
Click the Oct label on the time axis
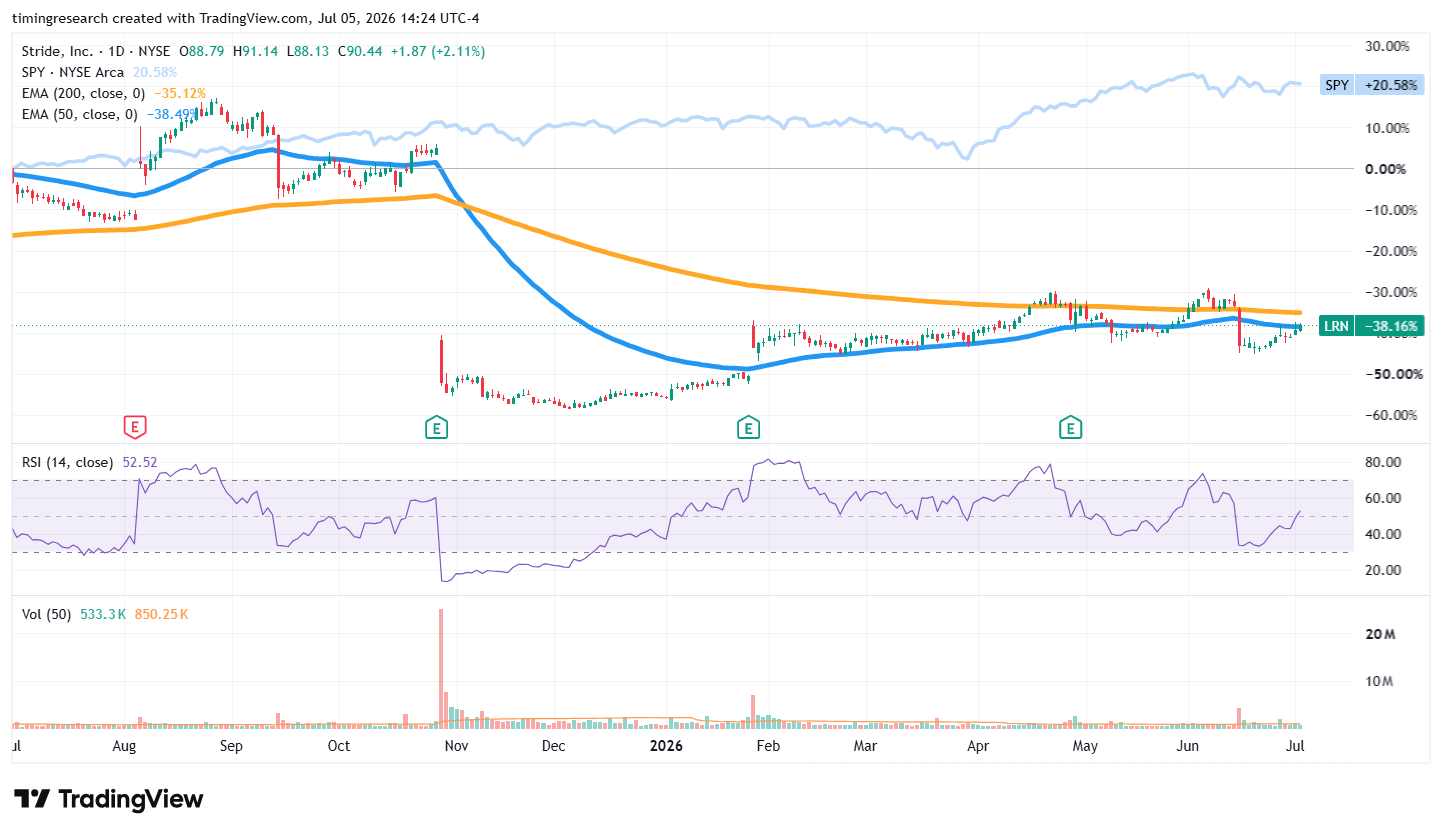point(339,746)
